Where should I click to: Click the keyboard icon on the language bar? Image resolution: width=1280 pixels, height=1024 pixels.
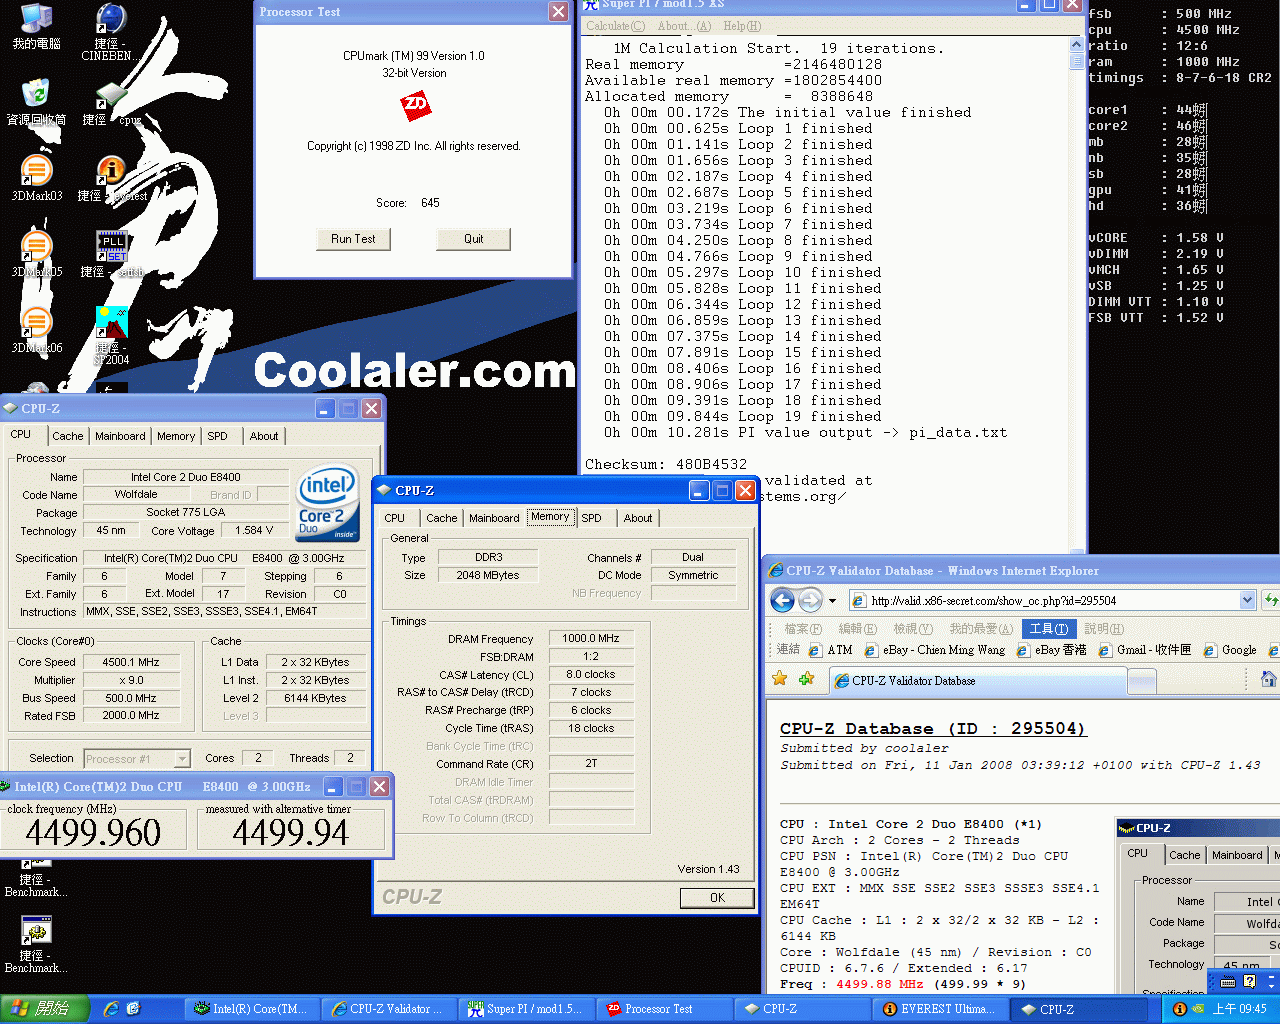pos(1228,982)
